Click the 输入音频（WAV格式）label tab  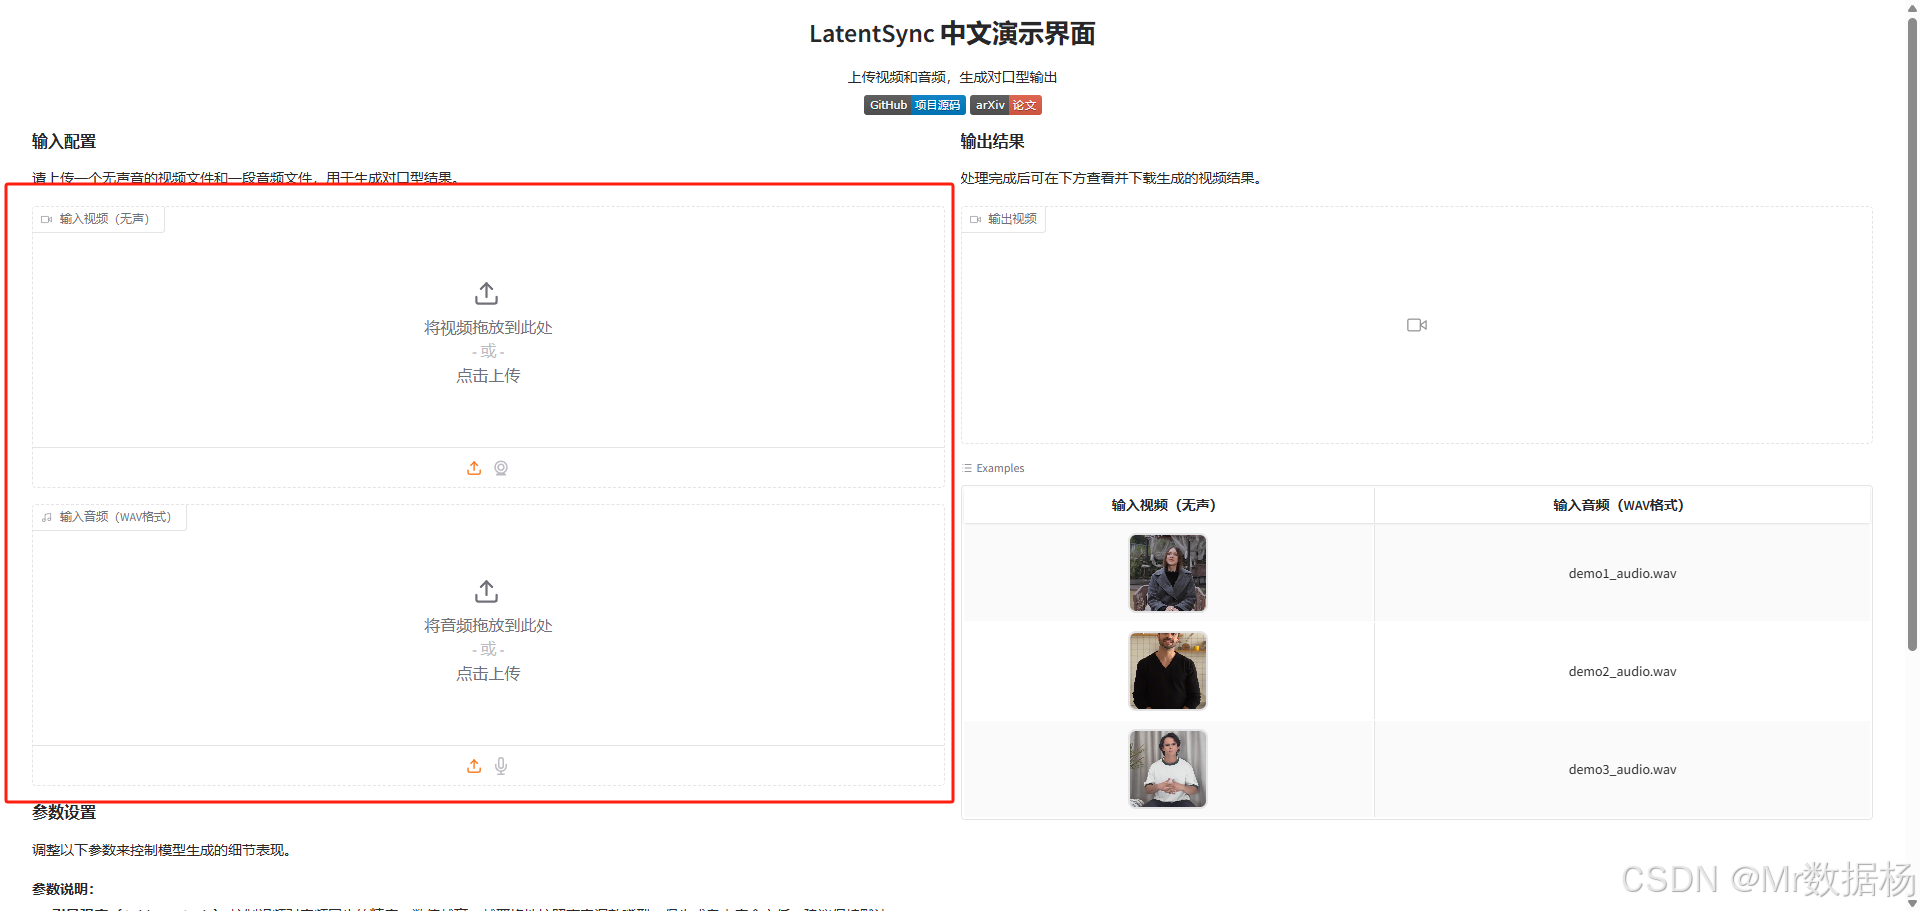109,517
